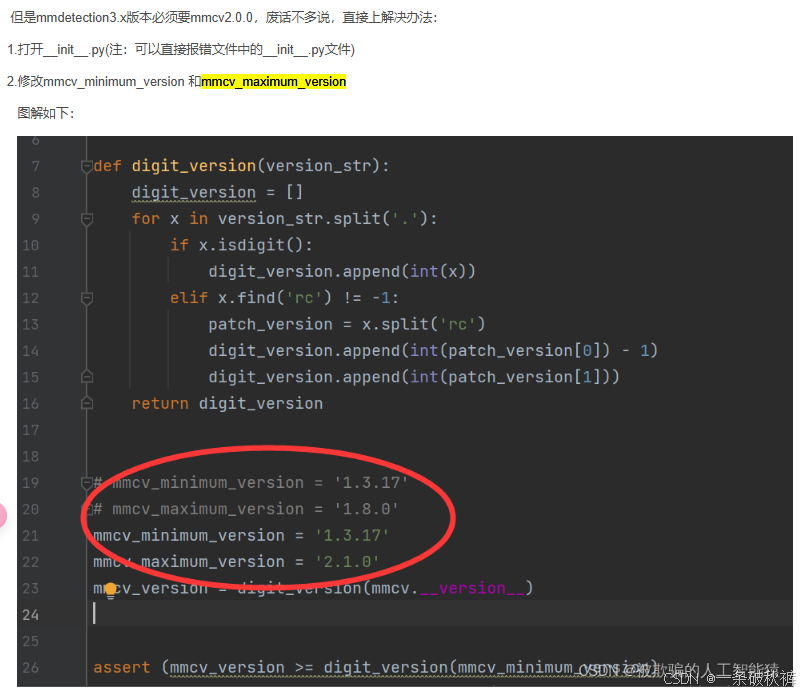
Task: Click line number 24 in the gutter
Action: click(30, 614)
